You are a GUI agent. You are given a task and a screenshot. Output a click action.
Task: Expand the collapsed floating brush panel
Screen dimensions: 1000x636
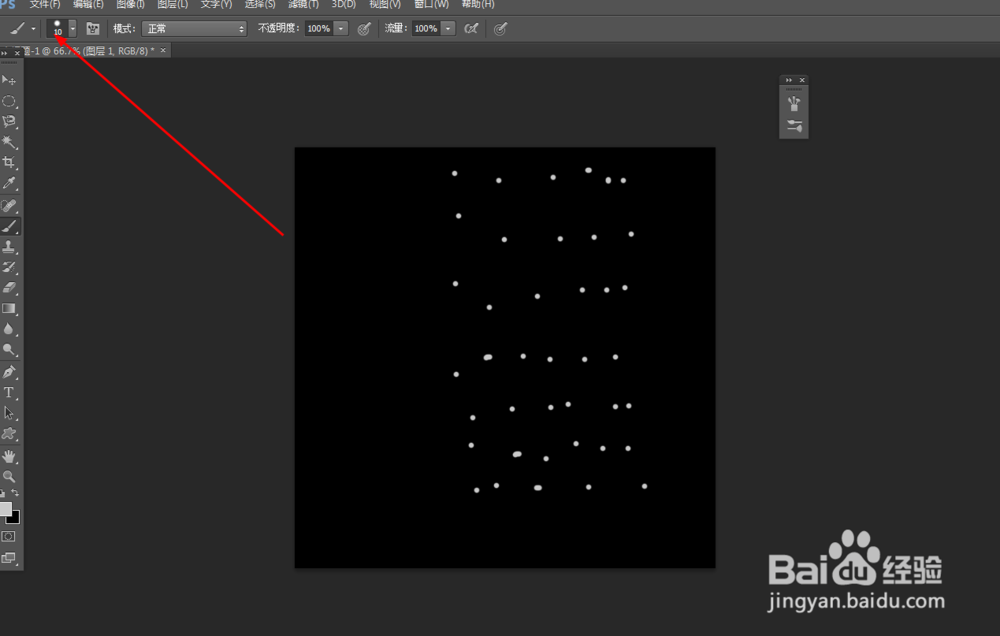coord(789,80)
